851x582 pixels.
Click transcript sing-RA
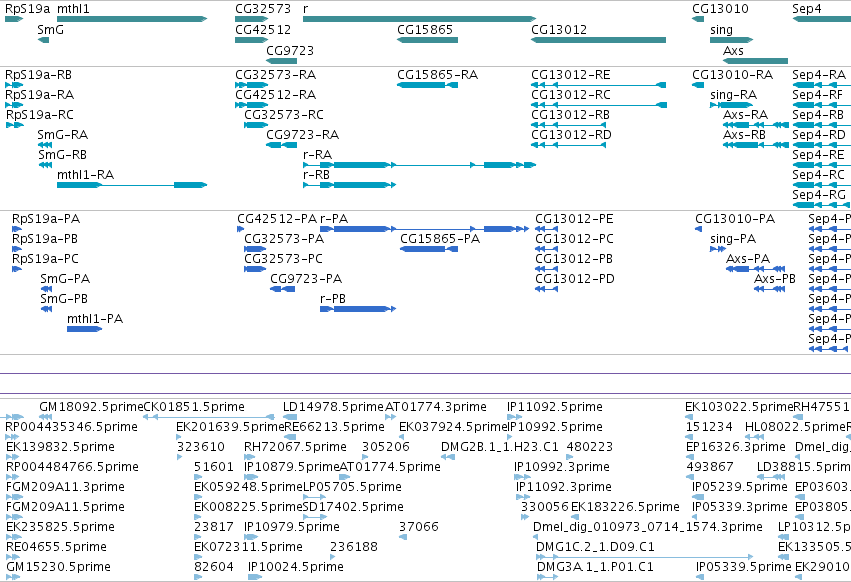point(733,95)
